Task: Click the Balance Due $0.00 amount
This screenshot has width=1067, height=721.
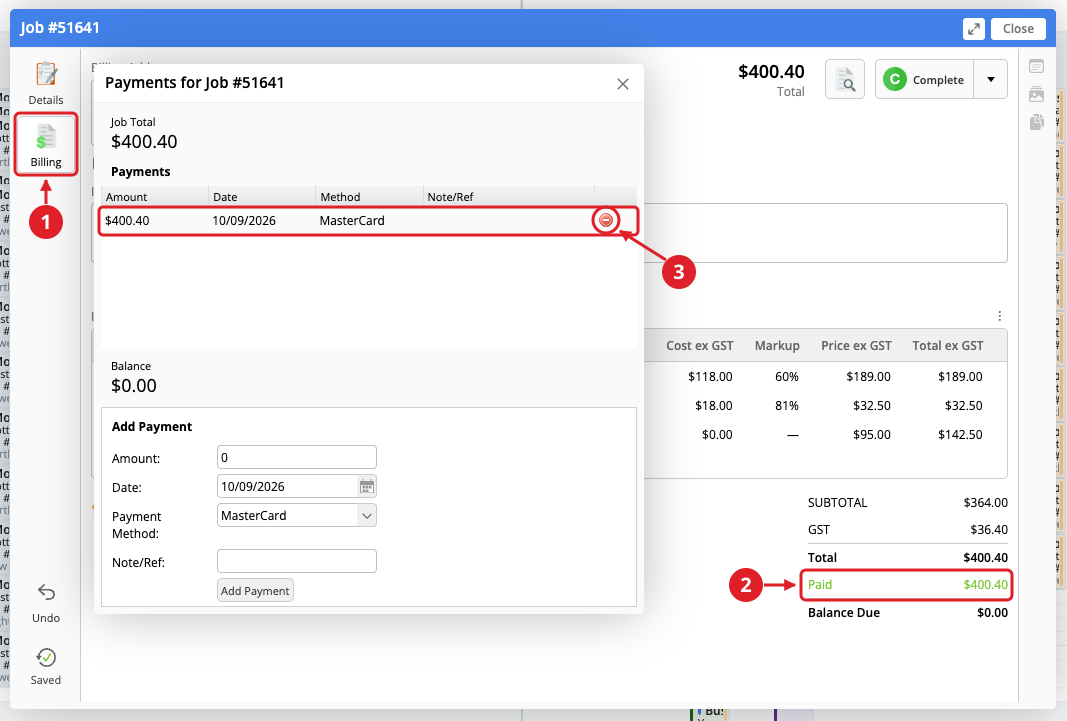Action: click(x=992, y=612)
